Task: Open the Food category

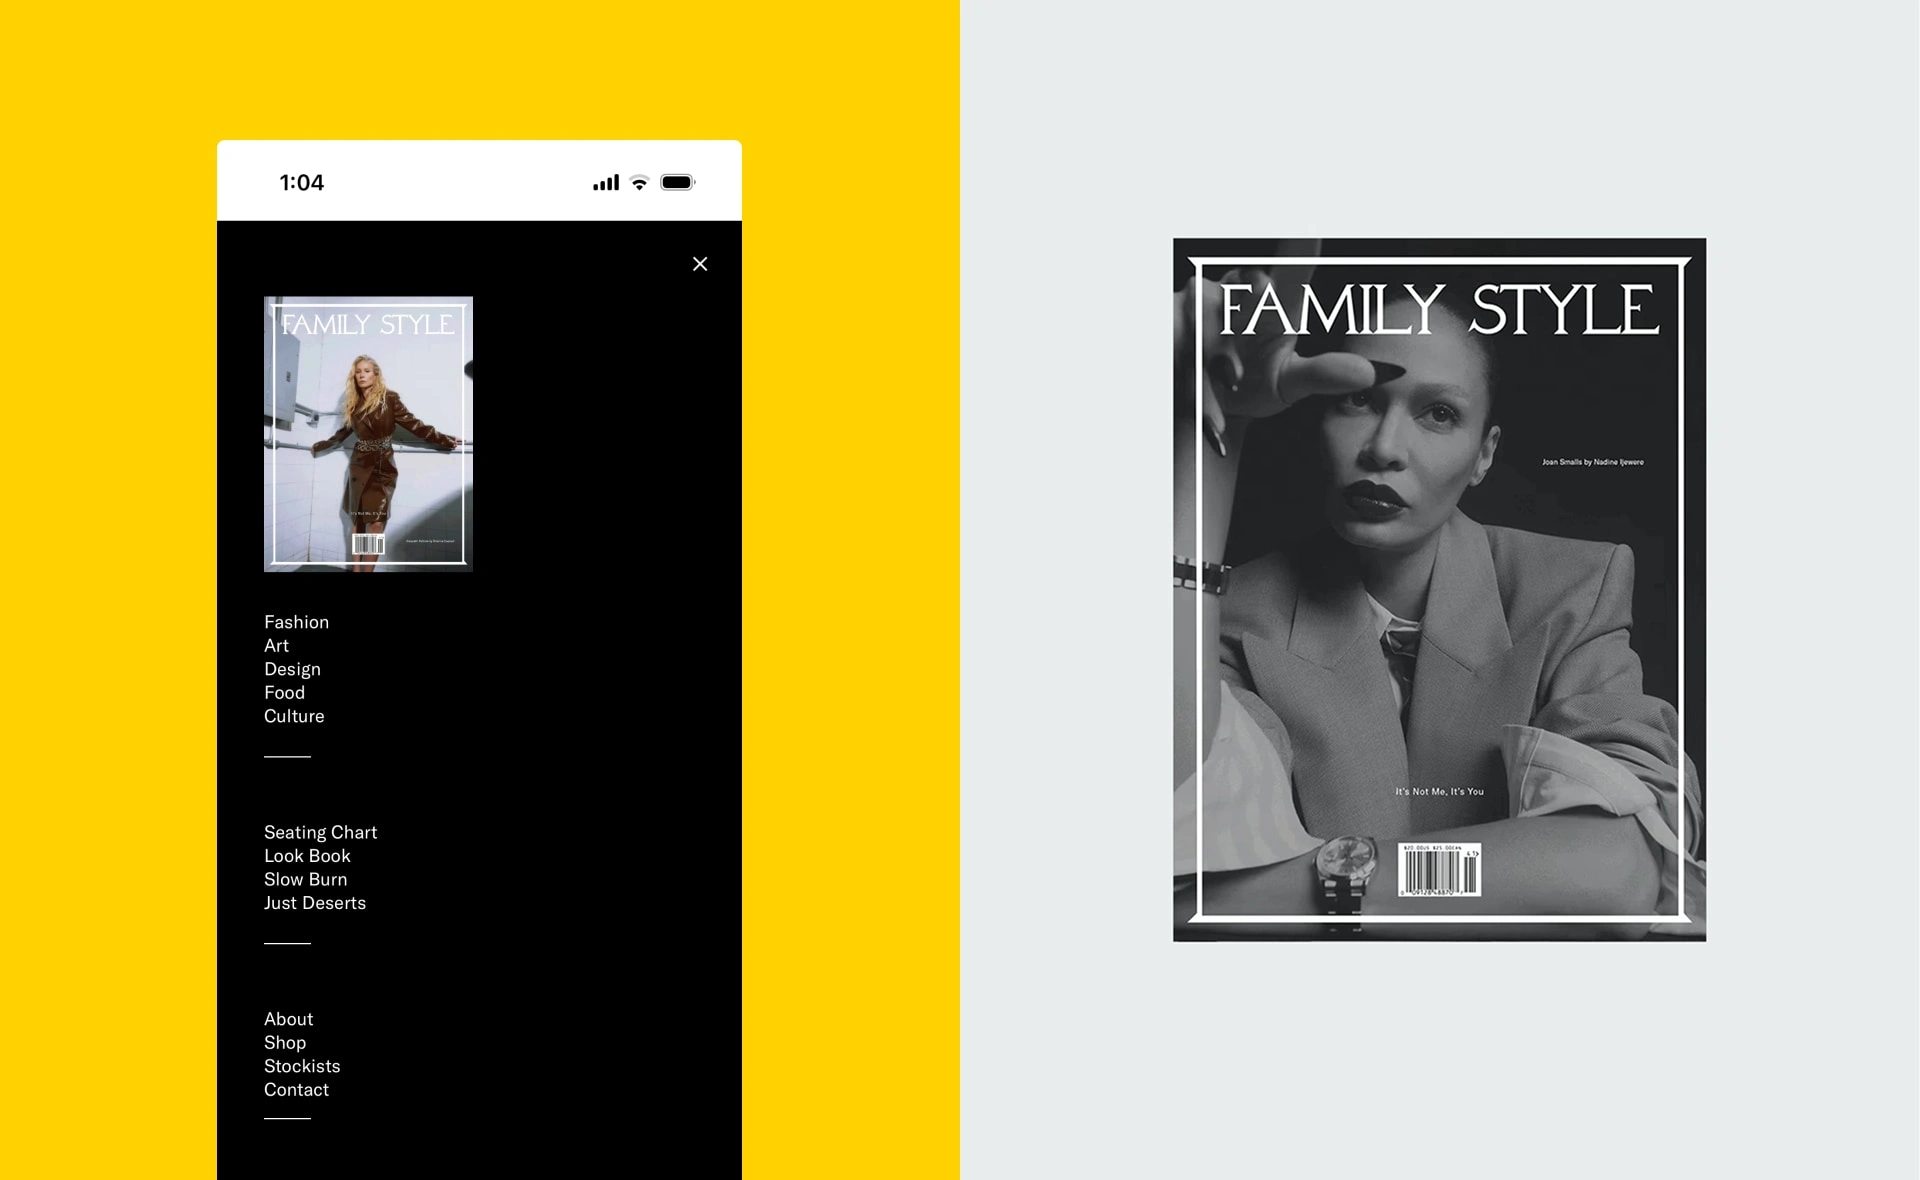Action: coord(284,693)
